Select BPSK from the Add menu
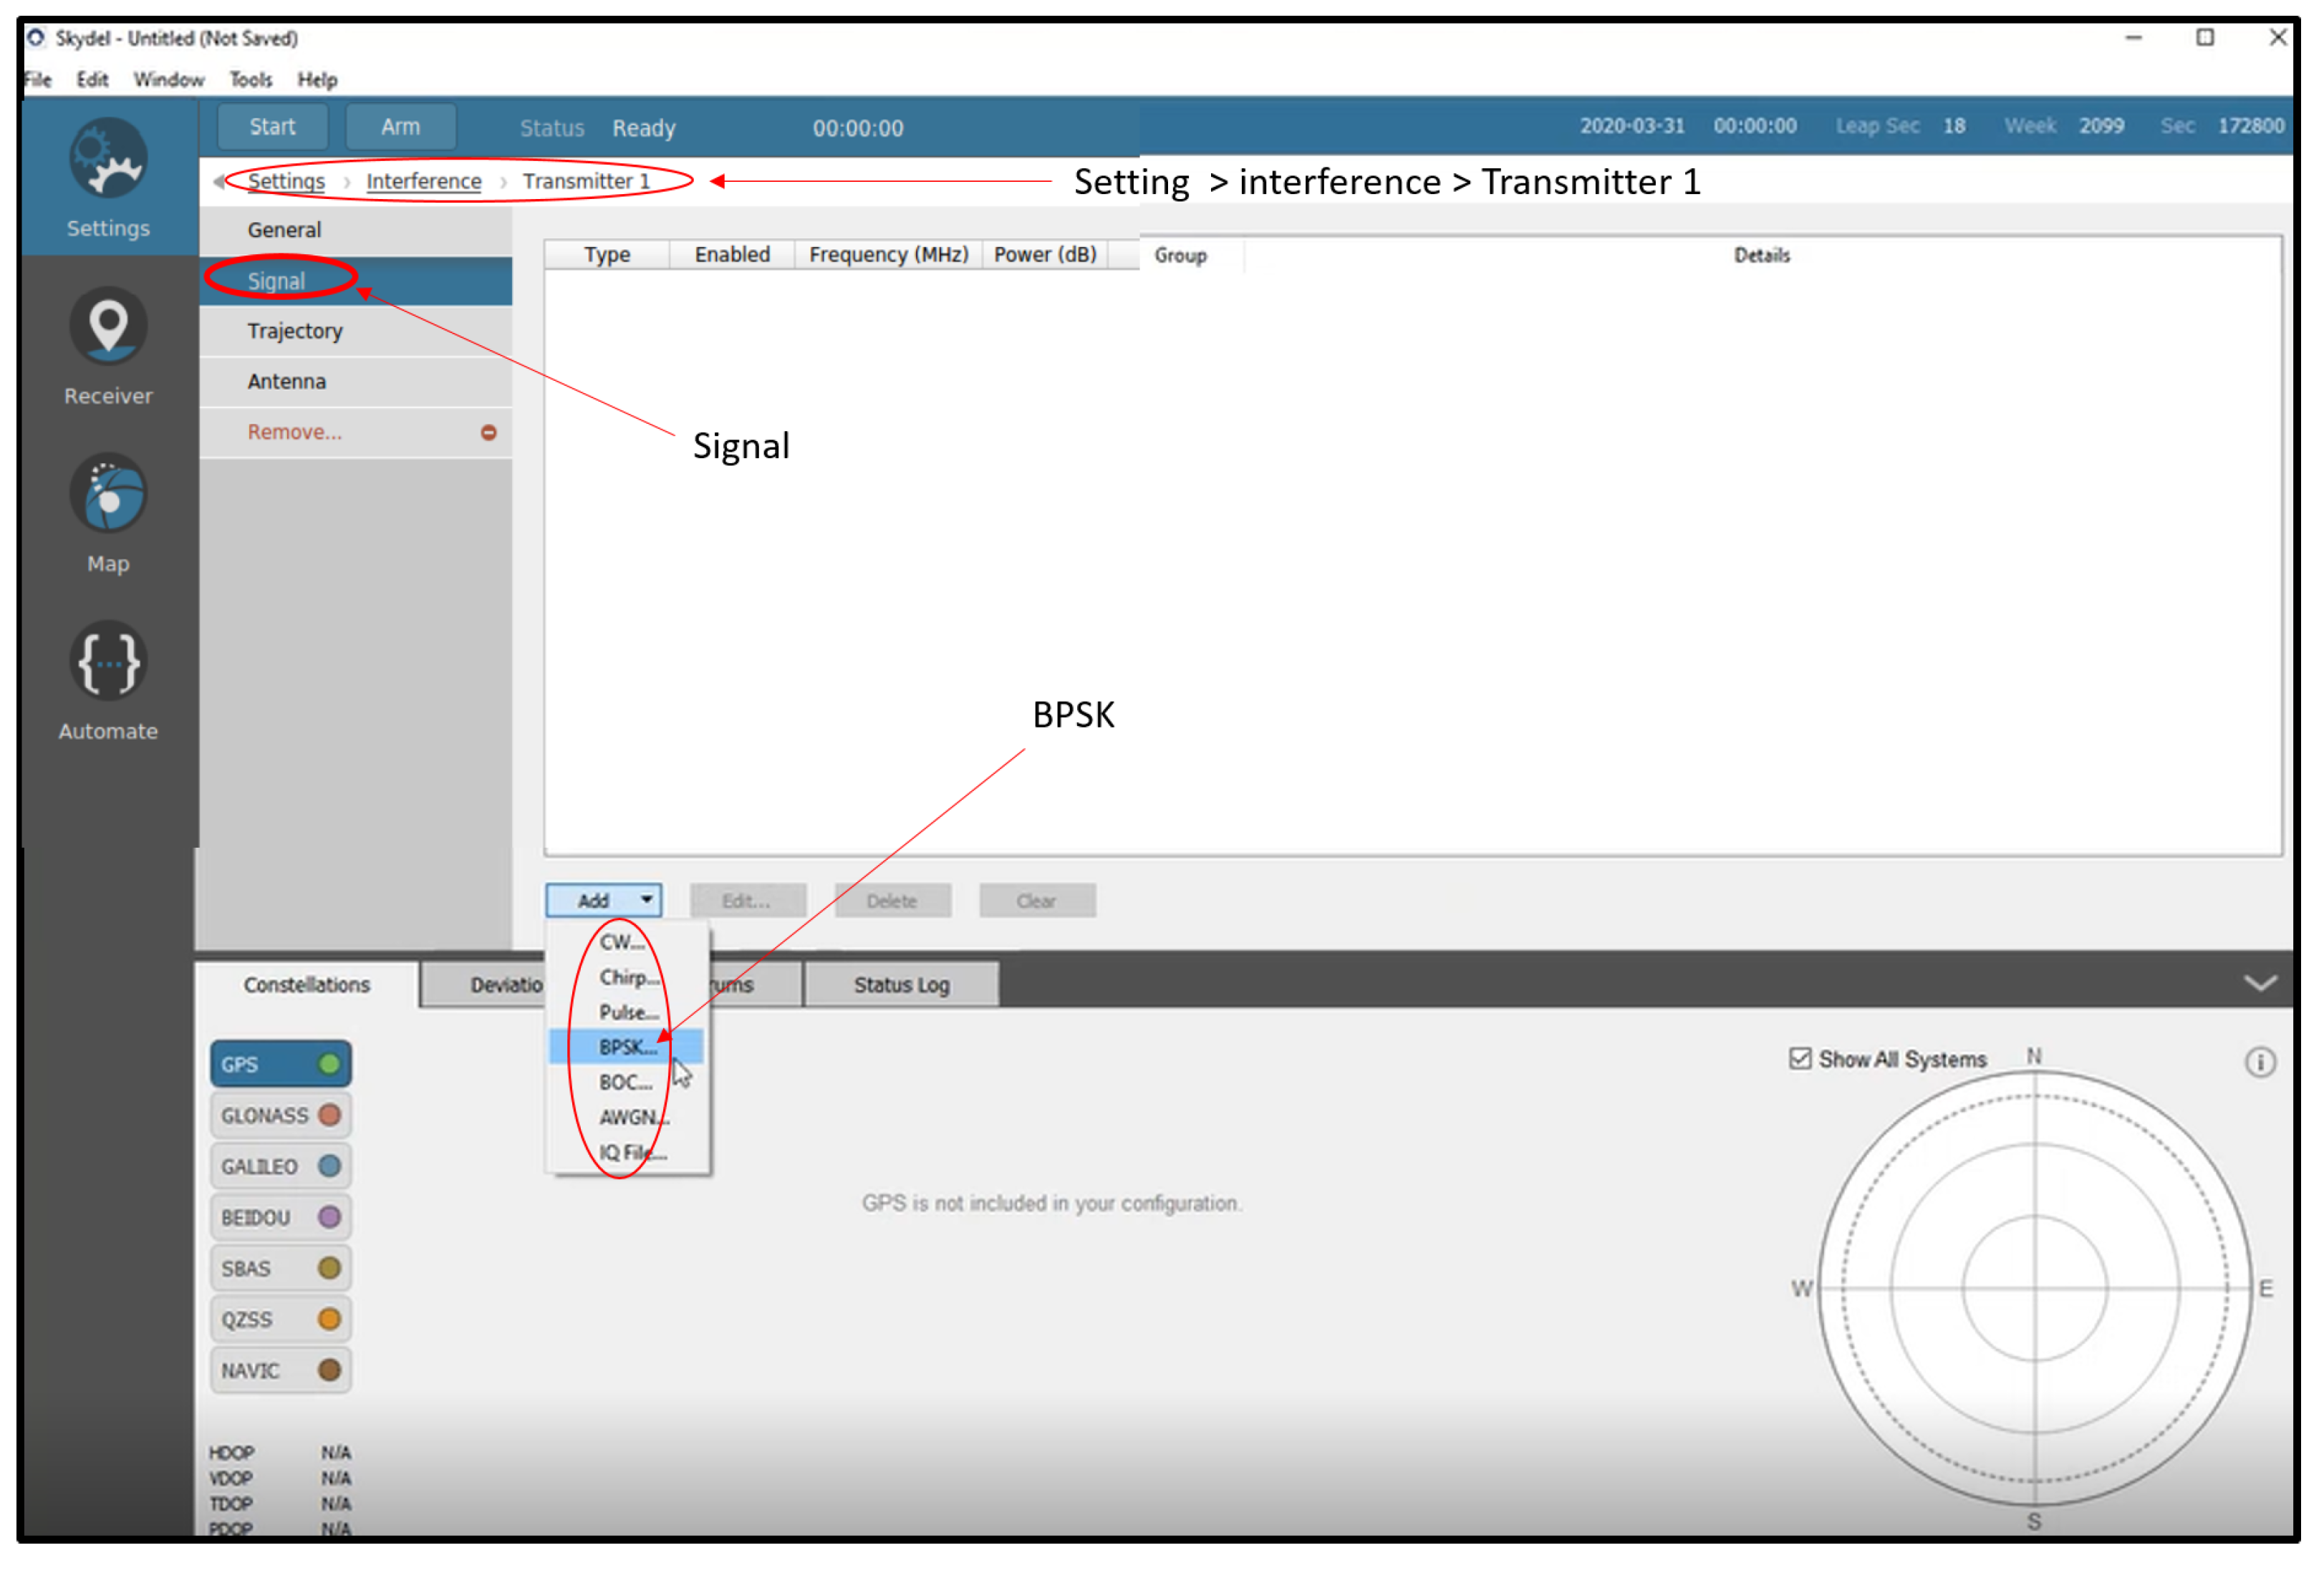The height and width of the screenshot is (1578, 2324). pos(627,1048)
